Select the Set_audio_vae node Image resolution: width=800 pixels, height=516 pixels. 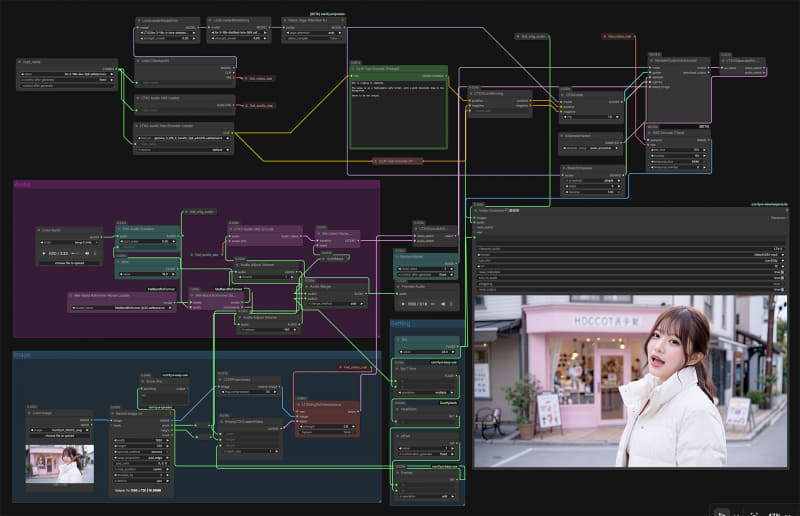pos(259,106)
